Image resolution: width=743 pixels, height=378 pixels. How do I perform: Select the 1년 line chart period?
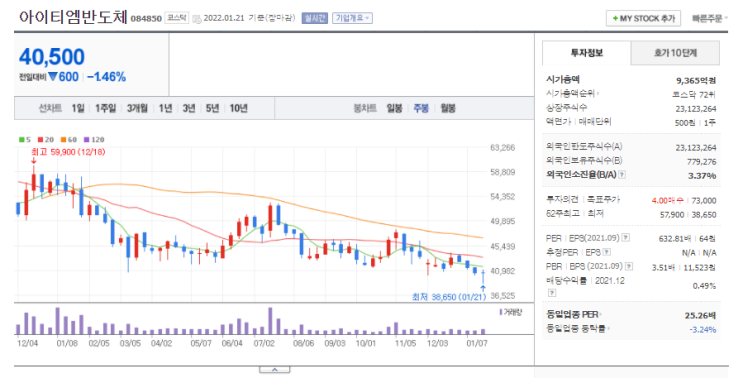(165, 108)
